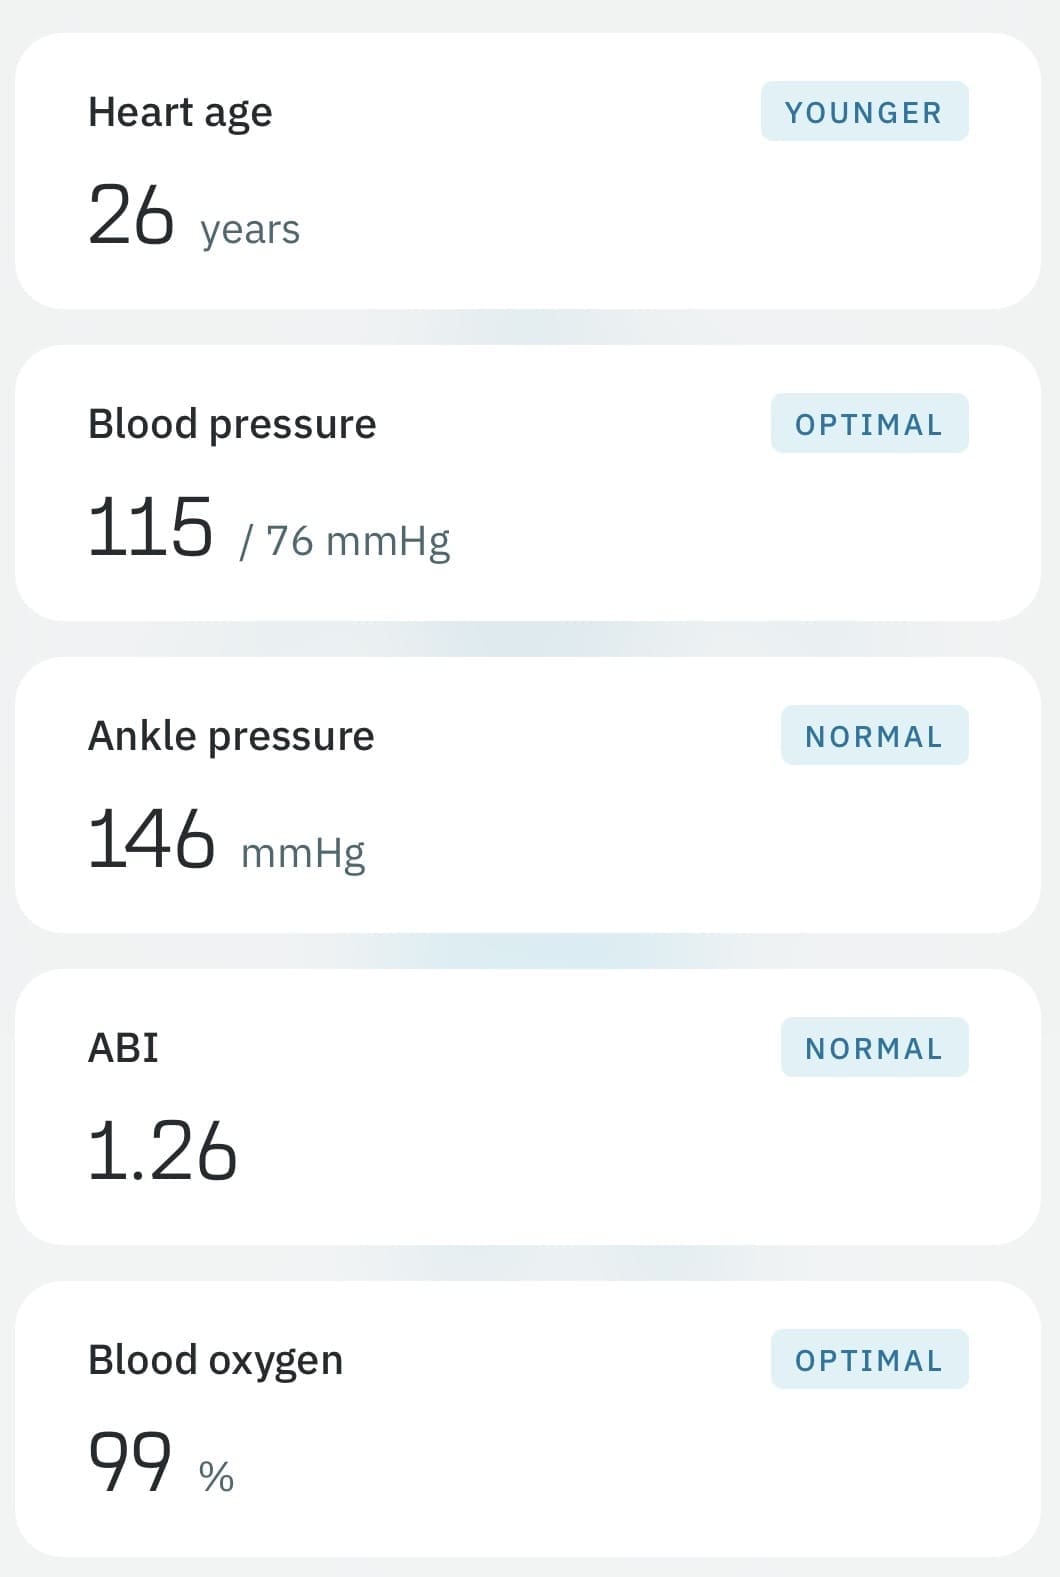The height and width of the screenshot is (1577, 1060).
Task: Open the Blood oxygen title label
Action: pos(215,1360)
